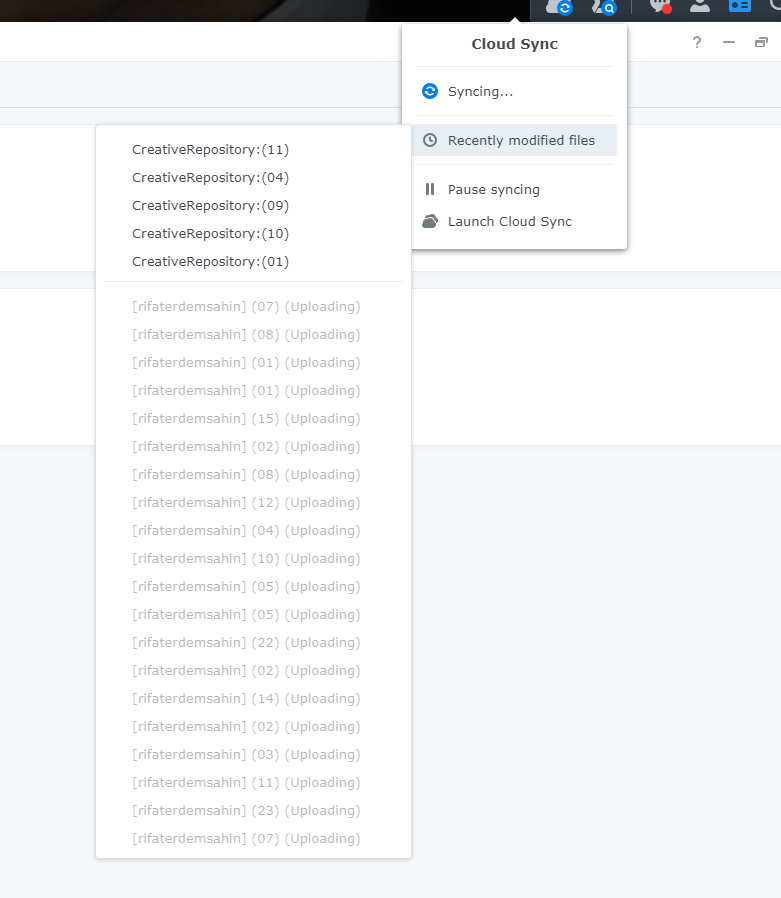Open the user account options icon
Image resolution: width=781 pixels, height=898 pixels.
[700, 6]
